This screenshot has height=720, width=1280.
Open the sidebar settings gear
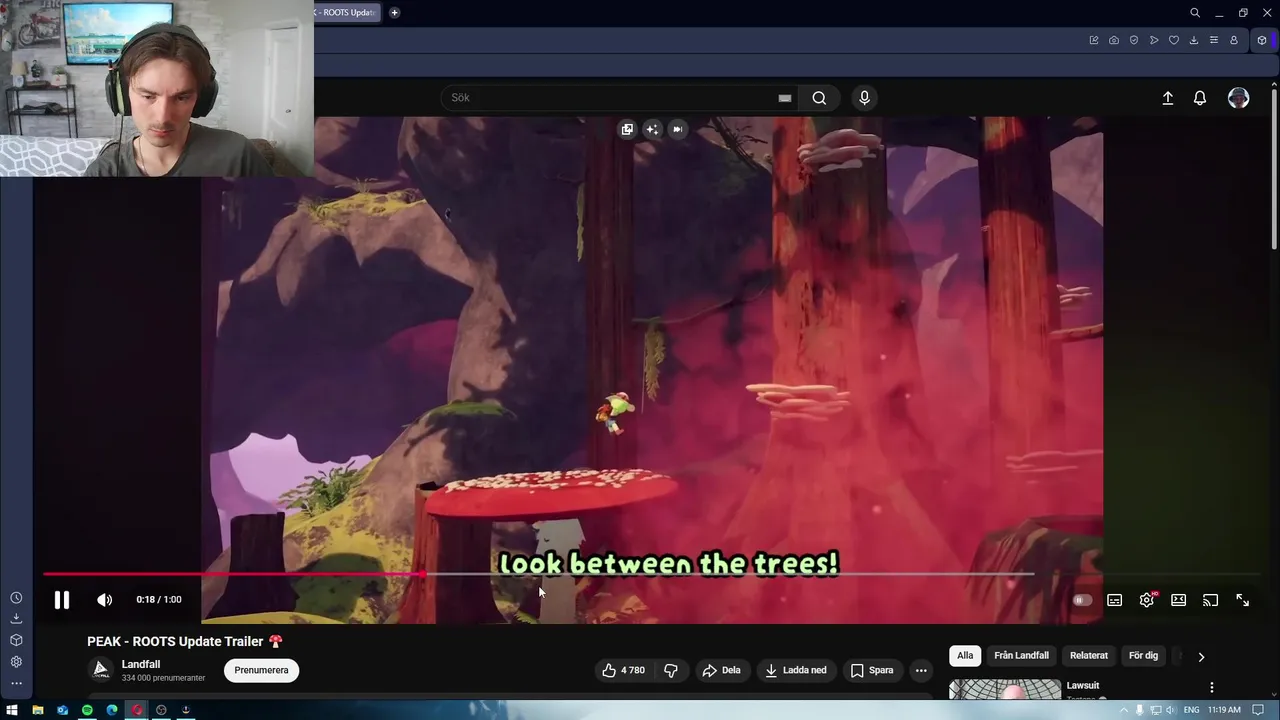(x=16, y=661)
